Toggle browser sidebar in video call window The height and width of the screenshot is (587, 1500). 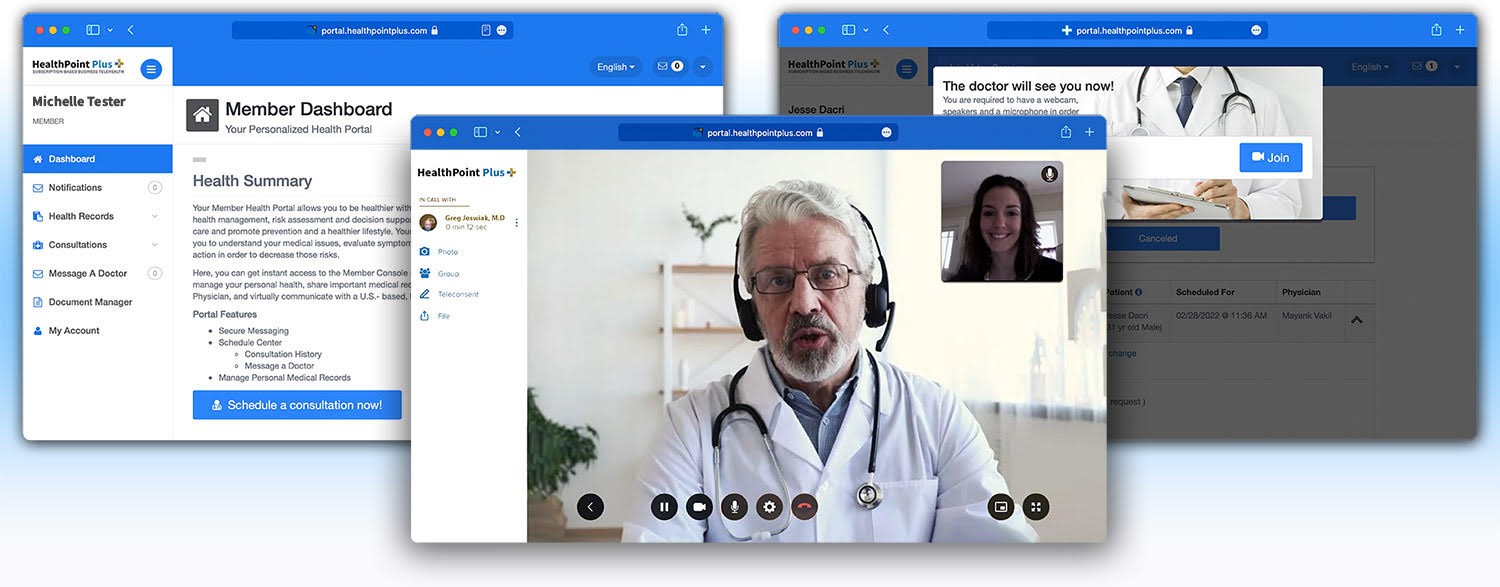coord(480,132)
